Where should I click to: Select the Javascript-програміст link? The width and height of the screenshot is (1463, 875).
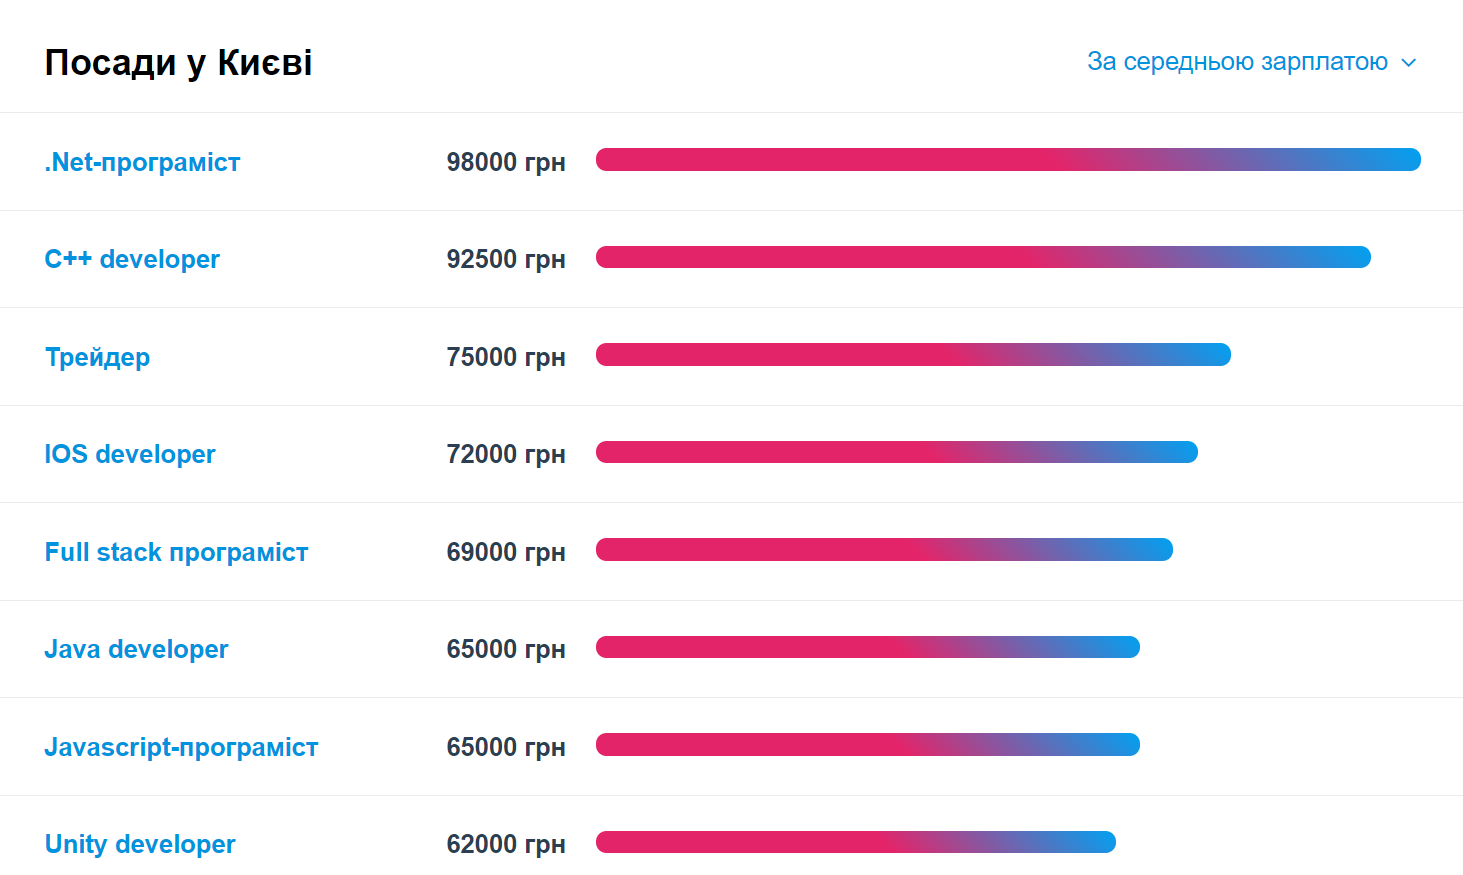pos(181,747)
